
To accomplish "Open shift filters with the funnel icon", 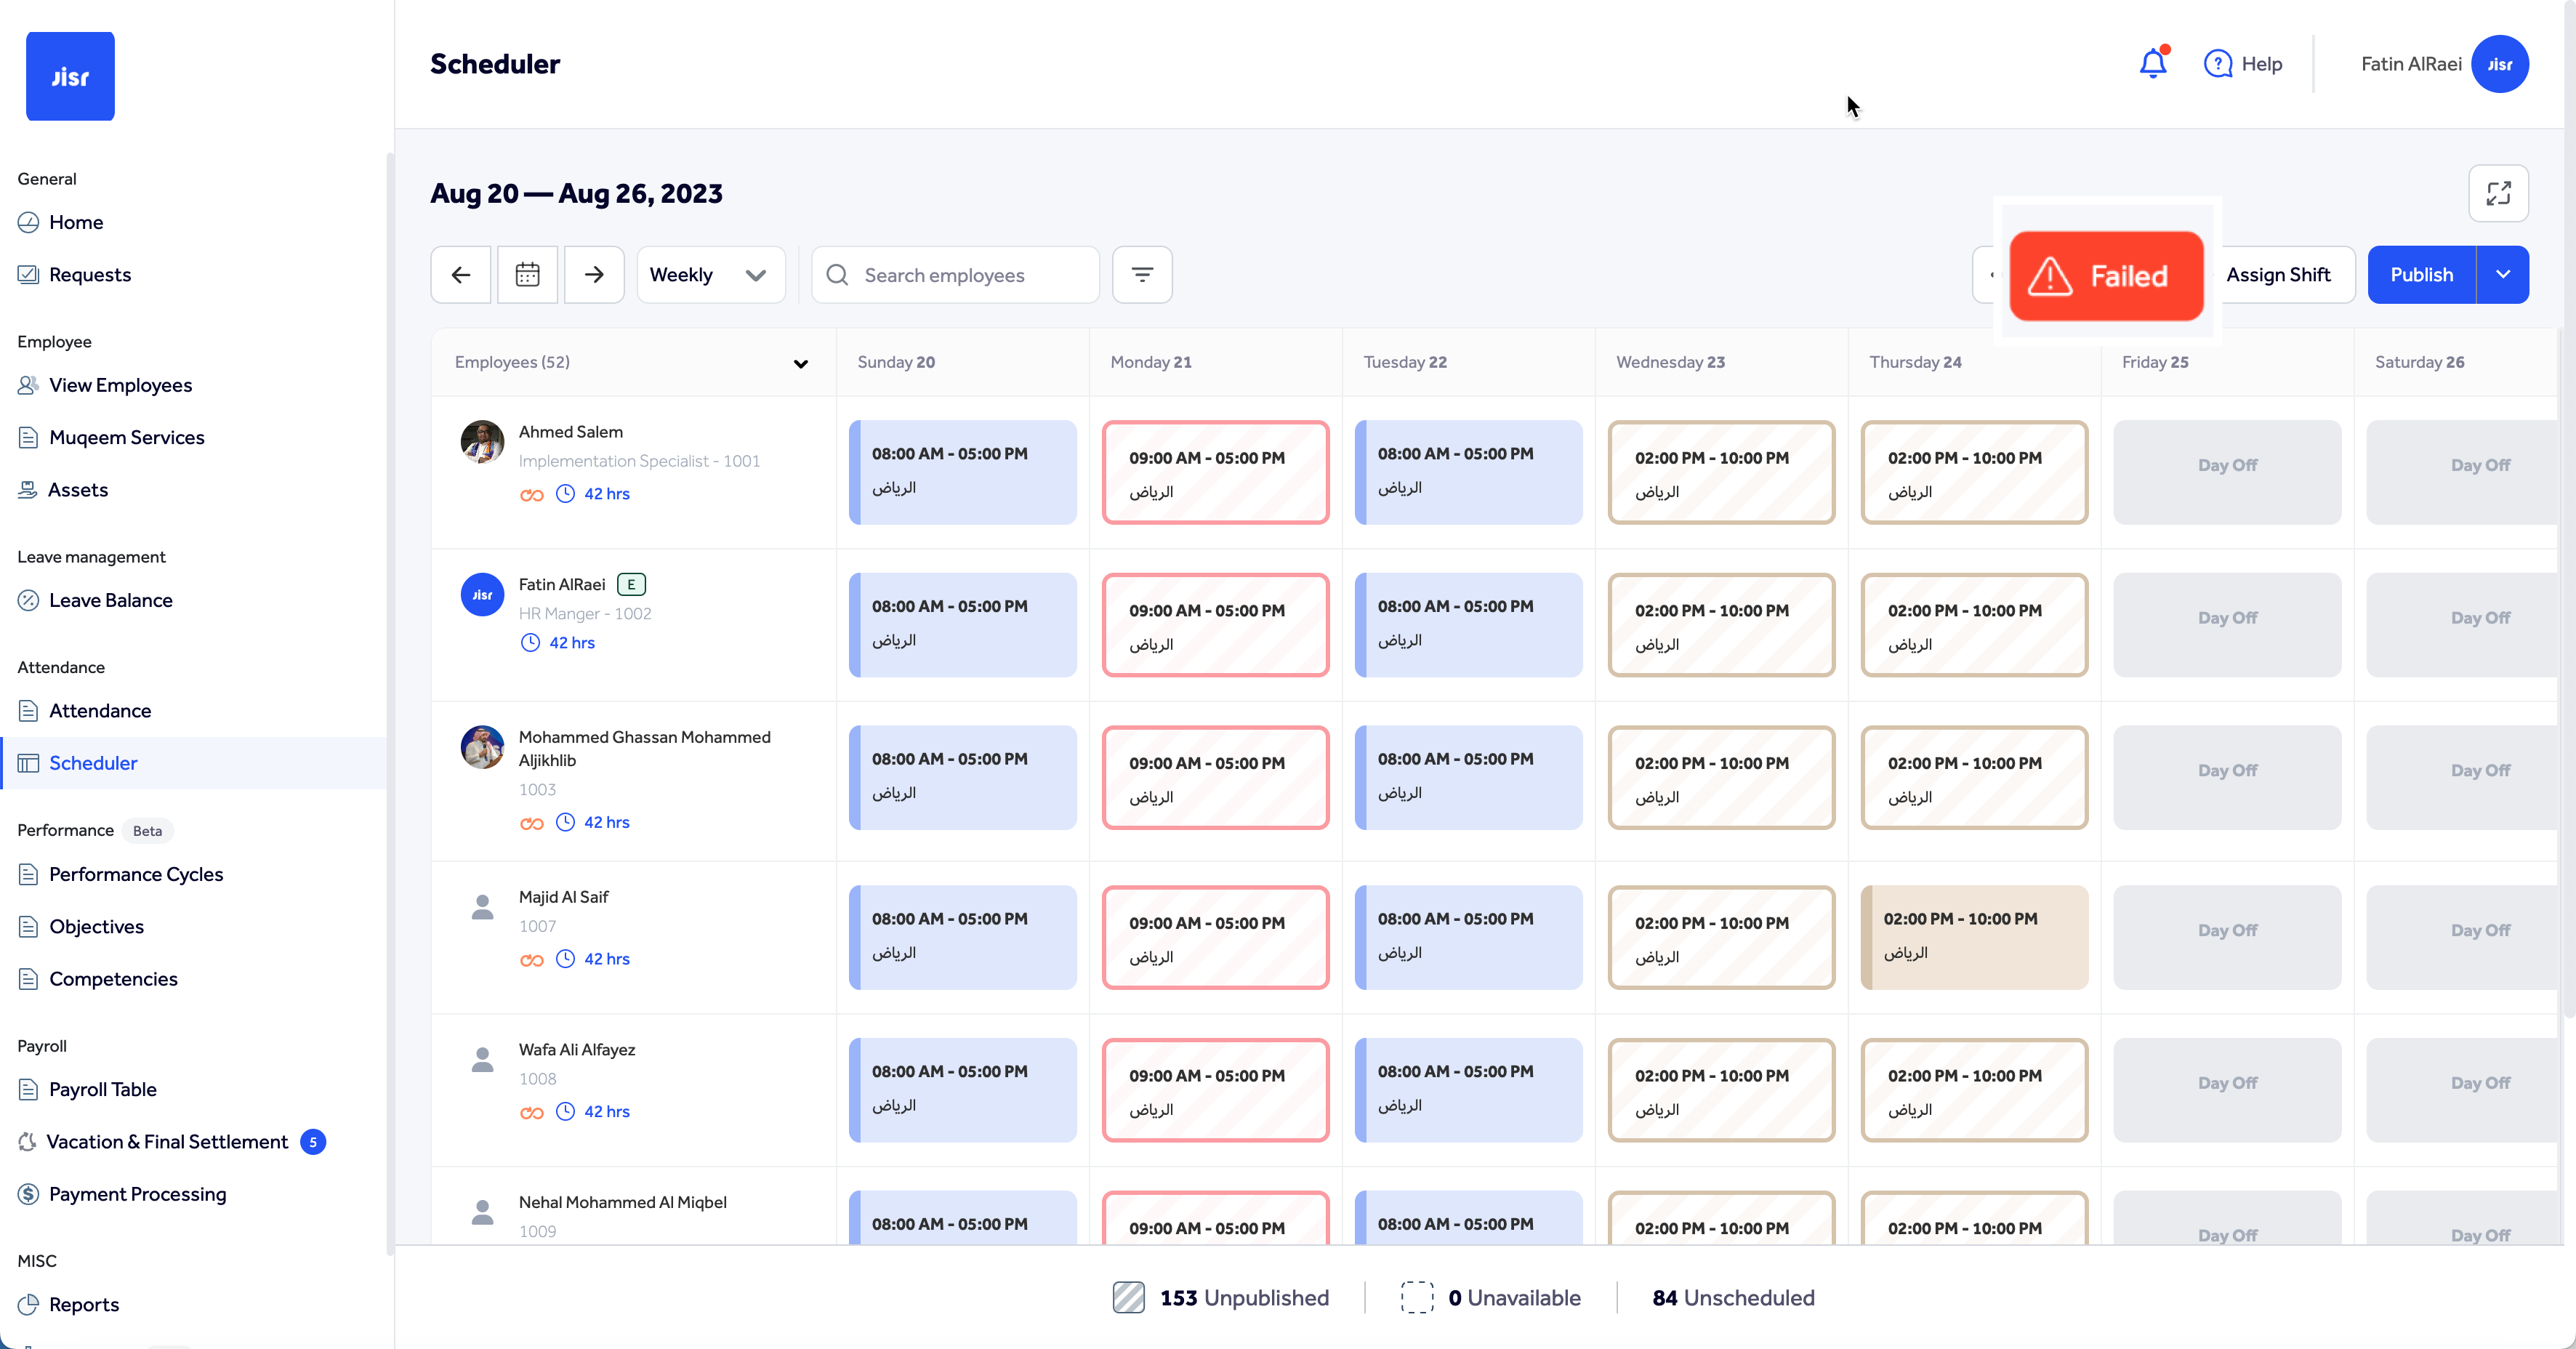I will (1141, 274).
